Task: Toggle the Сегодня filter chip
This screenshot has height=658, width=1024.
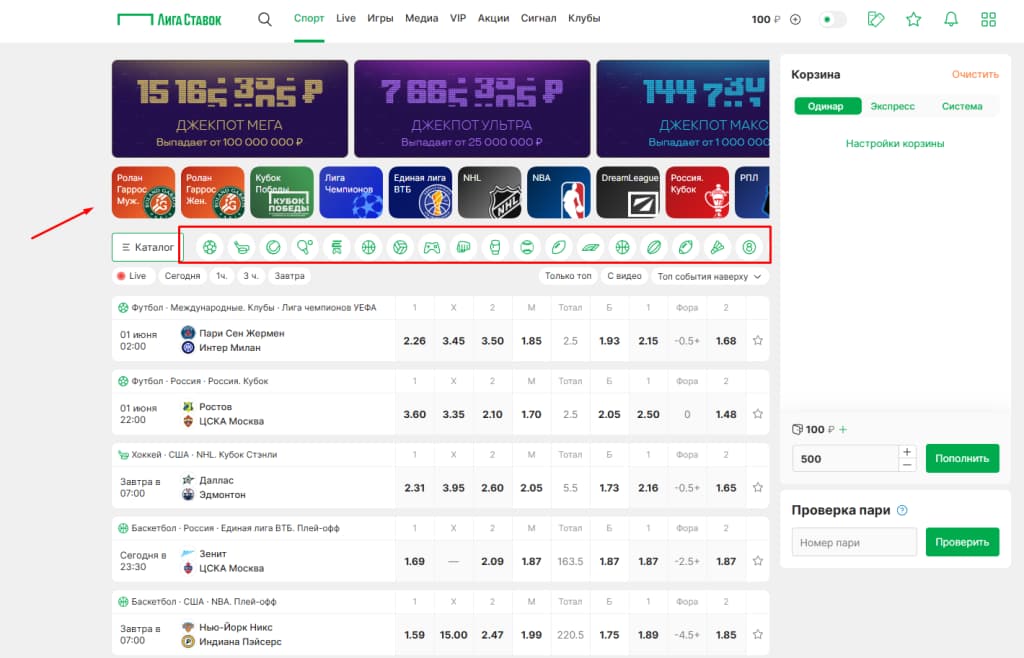Action: coord(182,276)
